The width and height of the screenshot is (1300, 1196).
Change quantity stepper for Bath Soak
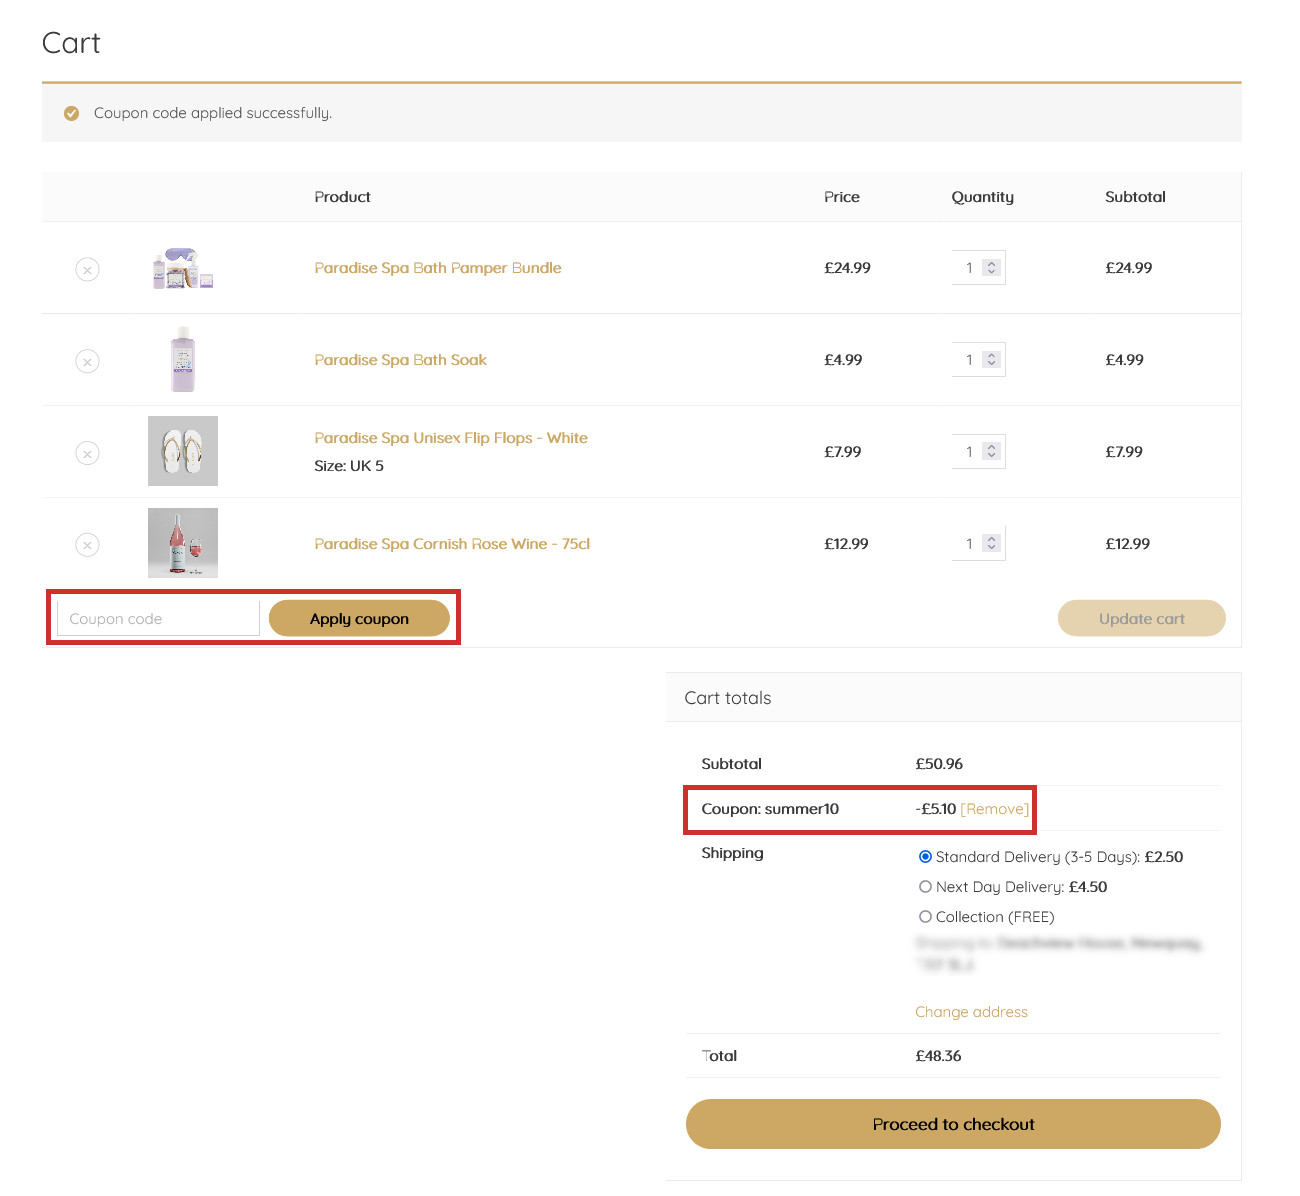point(991,360)
